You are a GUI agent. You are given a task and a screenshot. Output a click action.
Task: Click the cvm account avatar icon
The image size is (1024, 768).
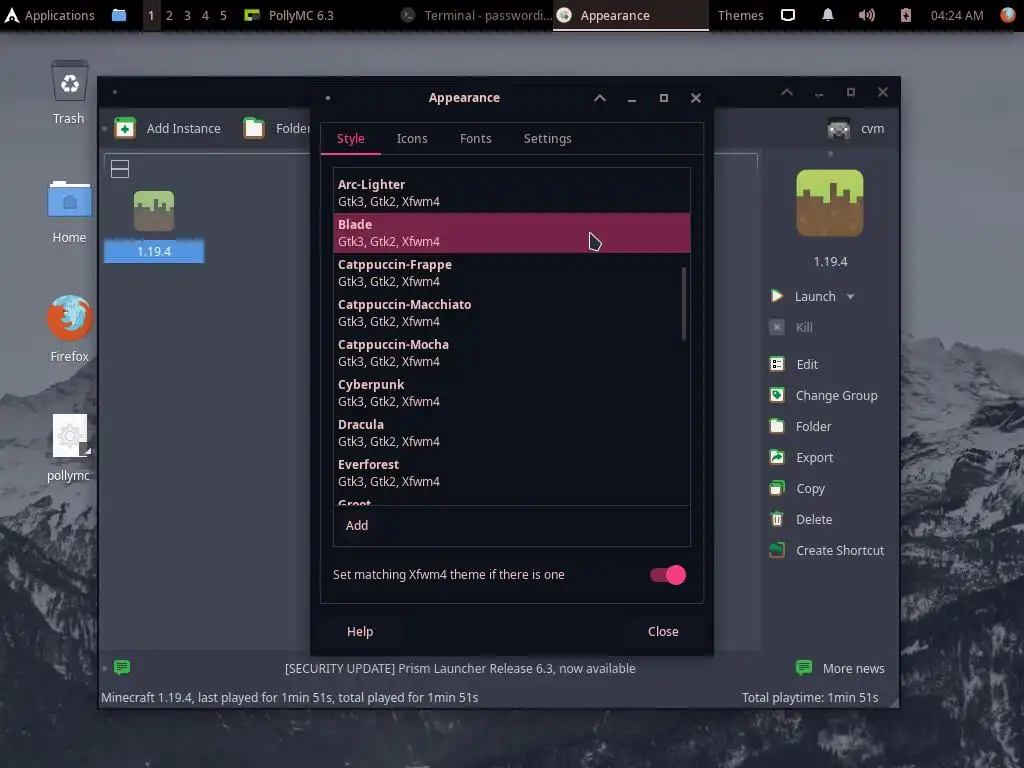pyautogui.click(x=839, y=129)
